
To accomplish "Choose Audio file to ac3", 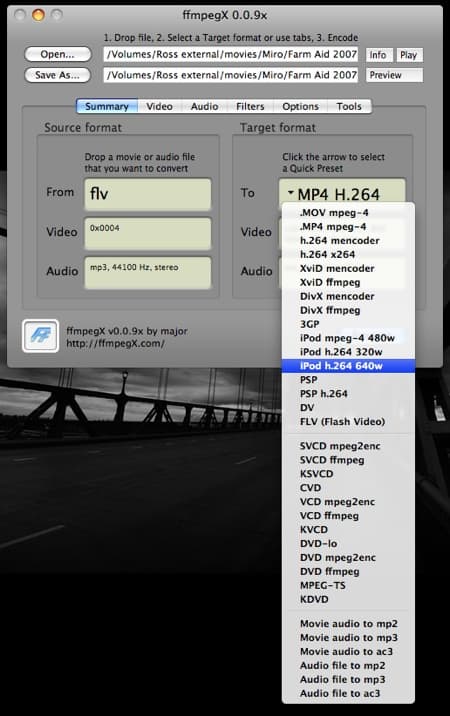I will point(348,693).
